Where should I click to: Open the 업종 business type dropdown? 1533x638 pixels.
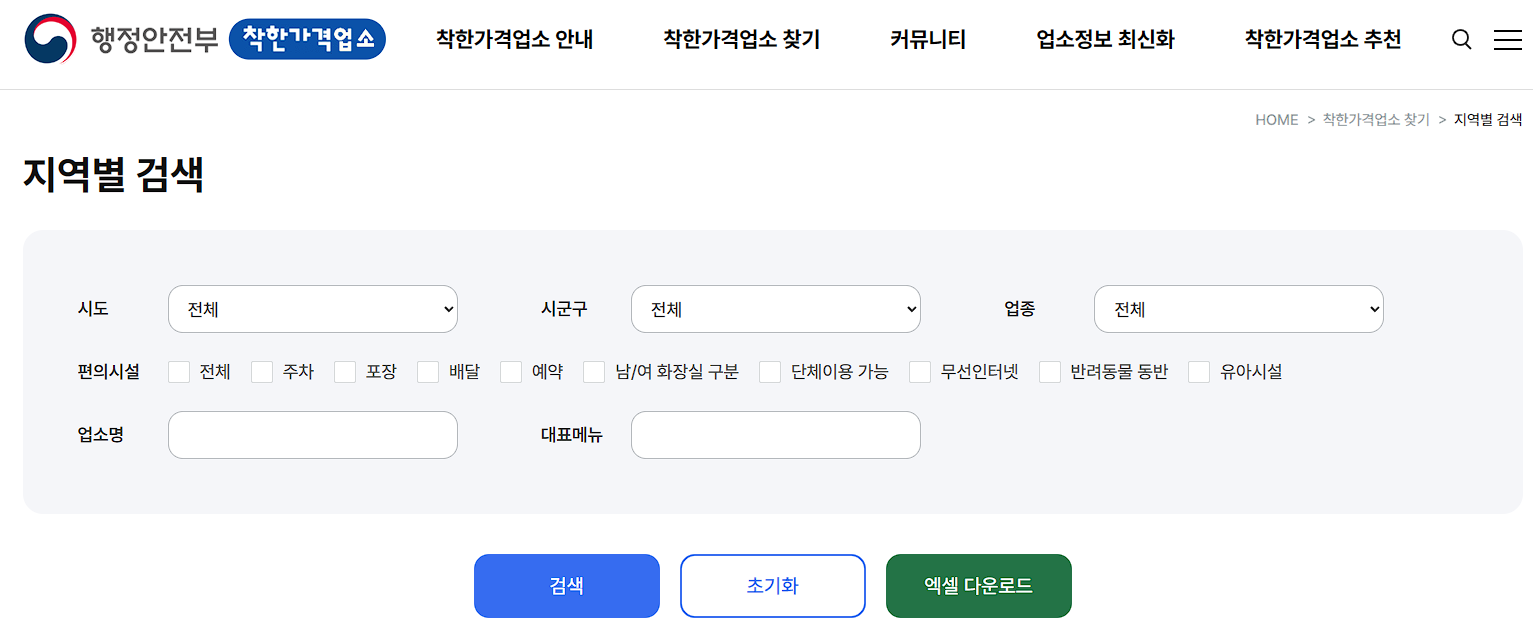pos(1238,309)
